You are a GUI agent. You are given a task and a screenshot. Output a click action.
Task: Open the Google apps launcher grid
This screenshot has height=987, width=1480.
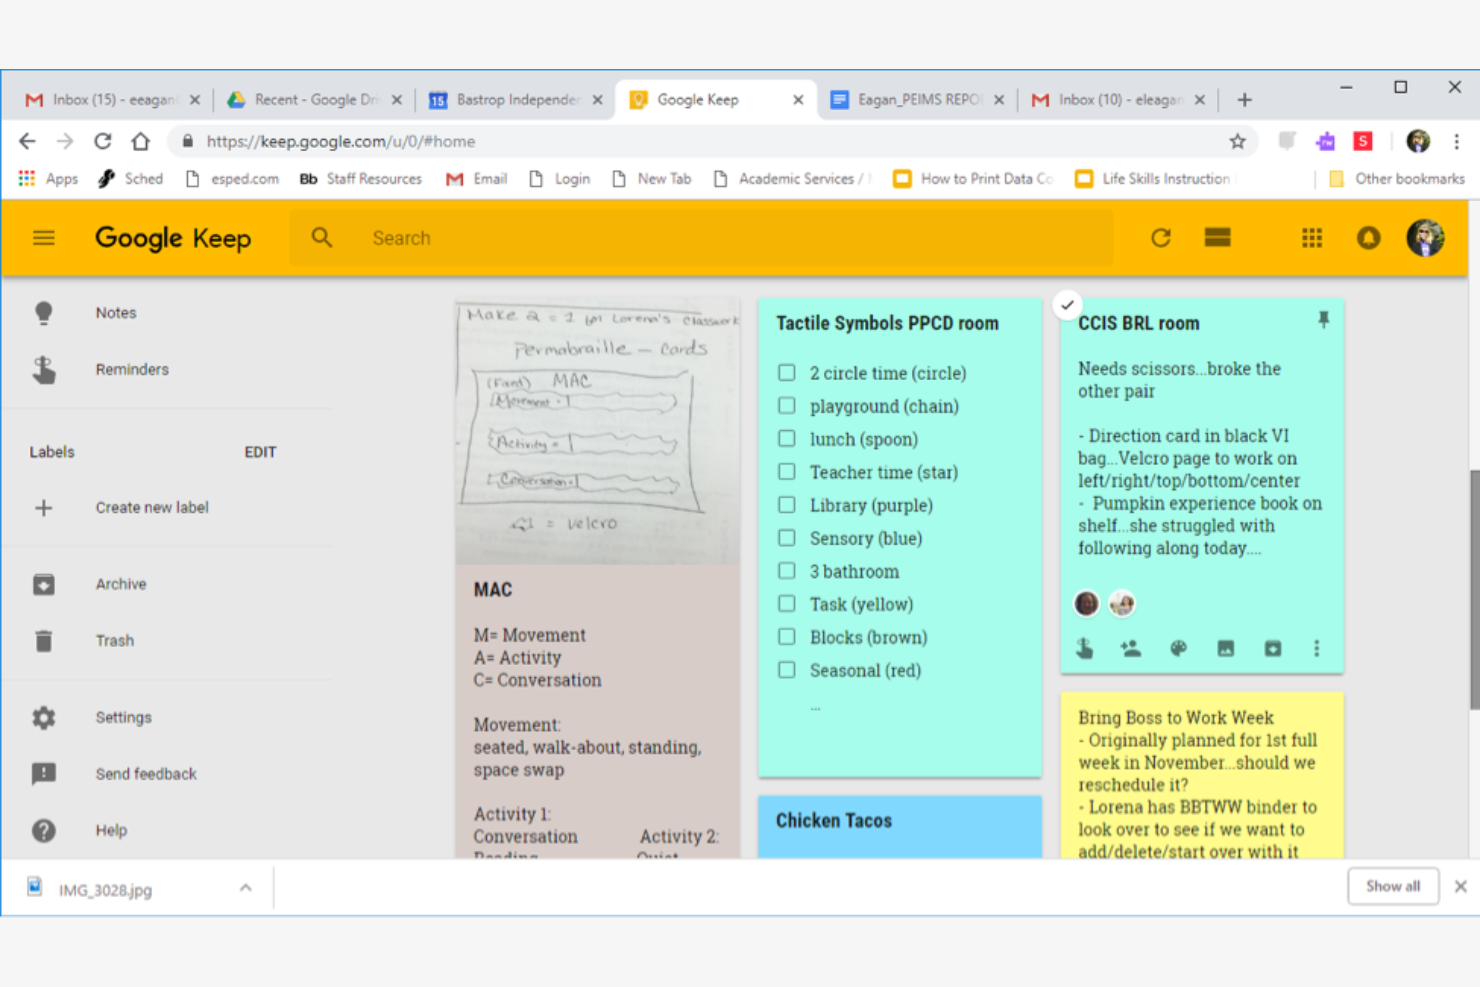point(1311,238)
